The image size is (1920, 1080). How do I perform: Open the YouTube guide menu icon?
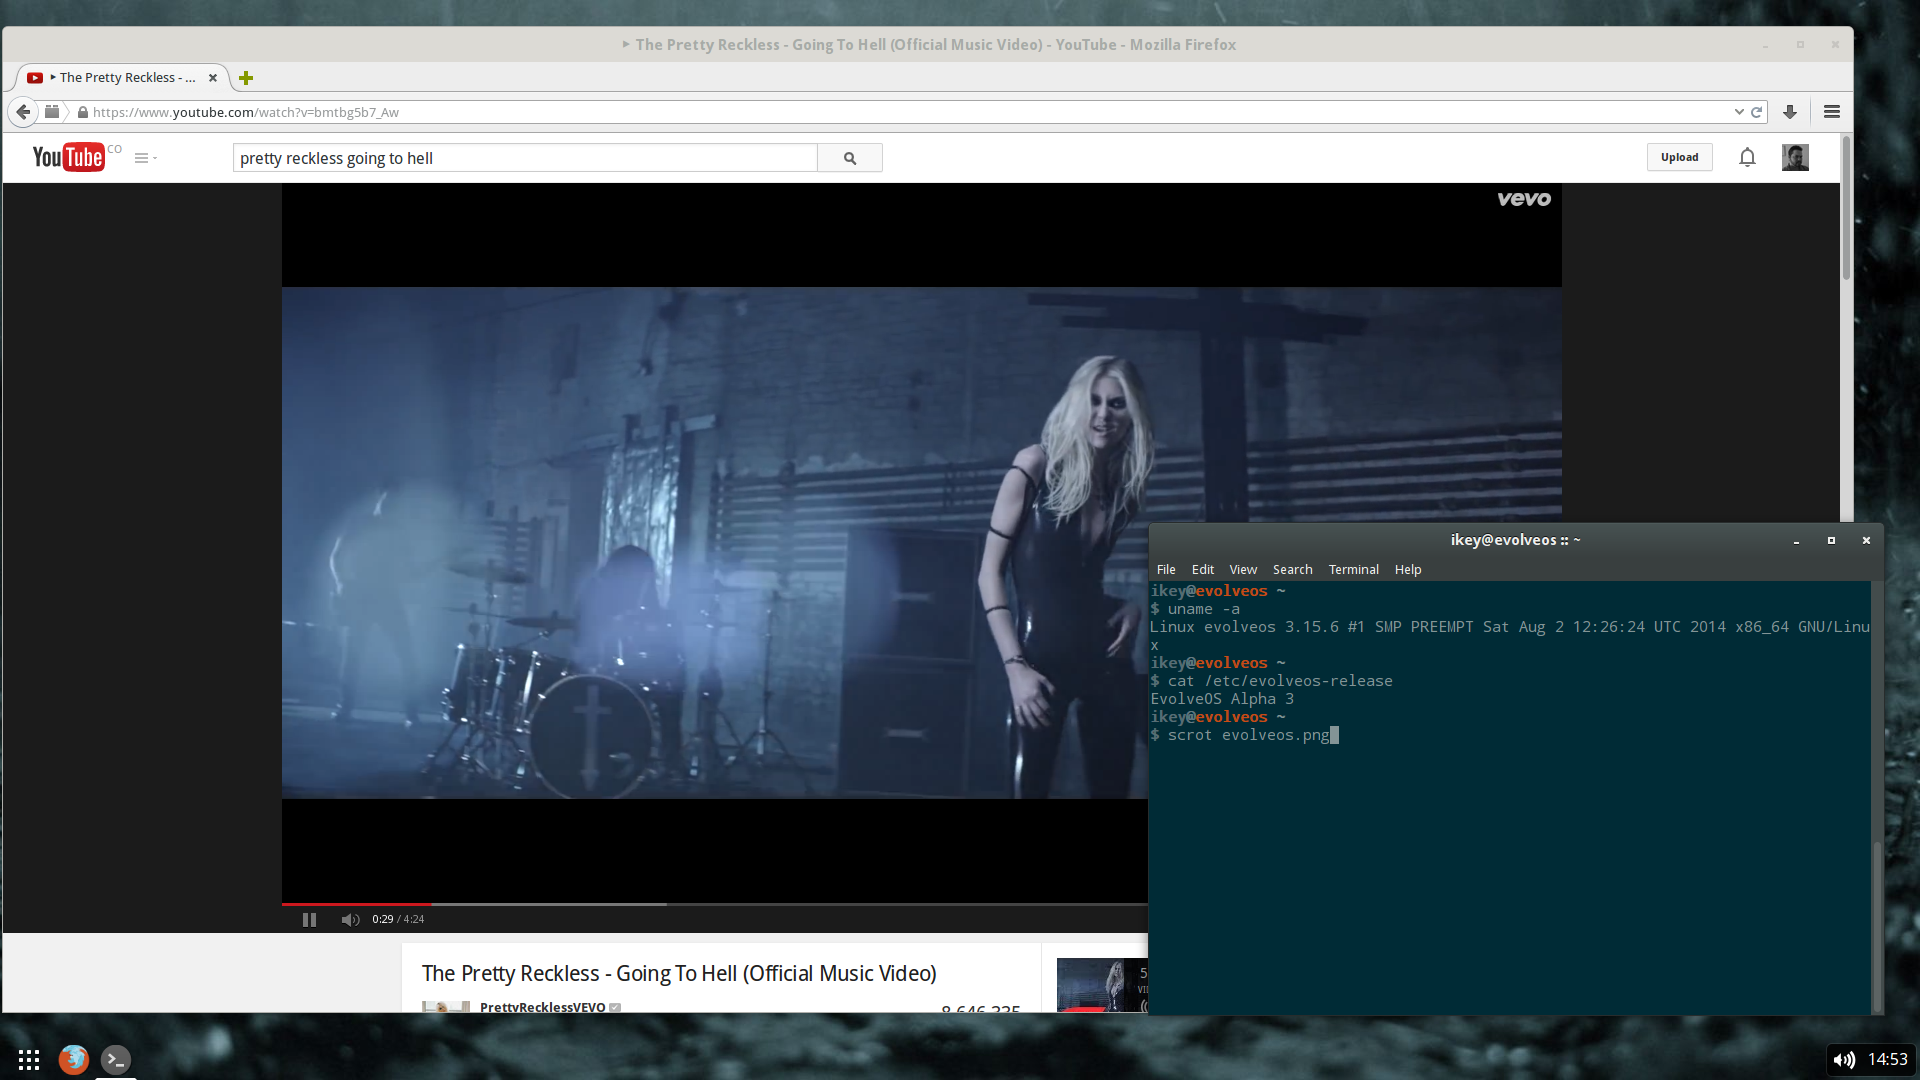pyautogui.click(x=145, y=158)
